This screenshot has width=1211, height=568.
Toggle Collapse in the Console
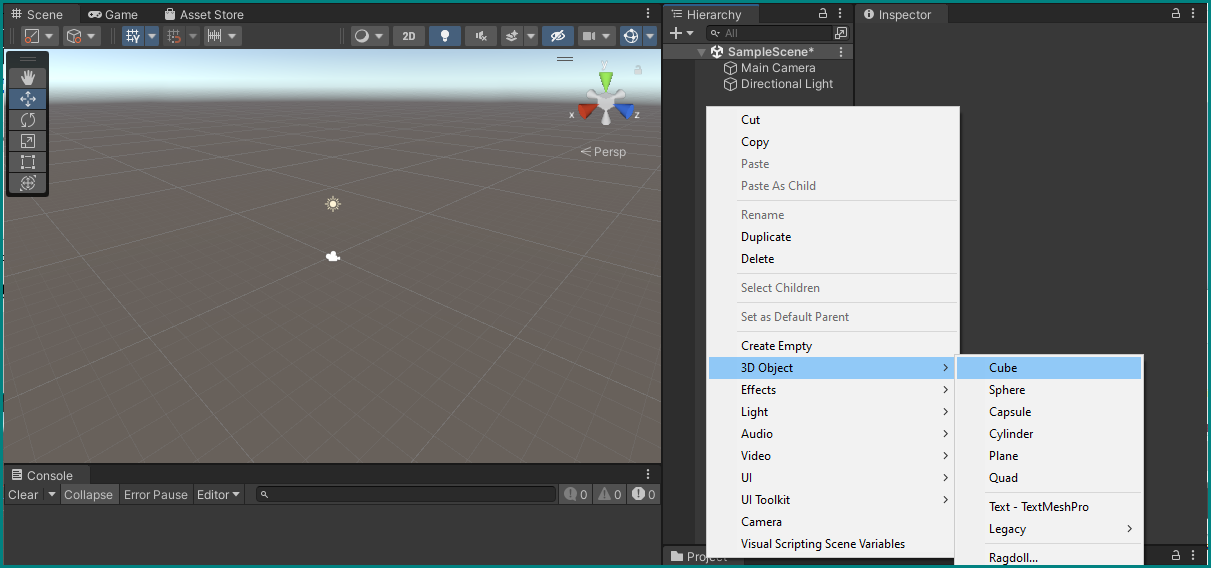[88, 495]
